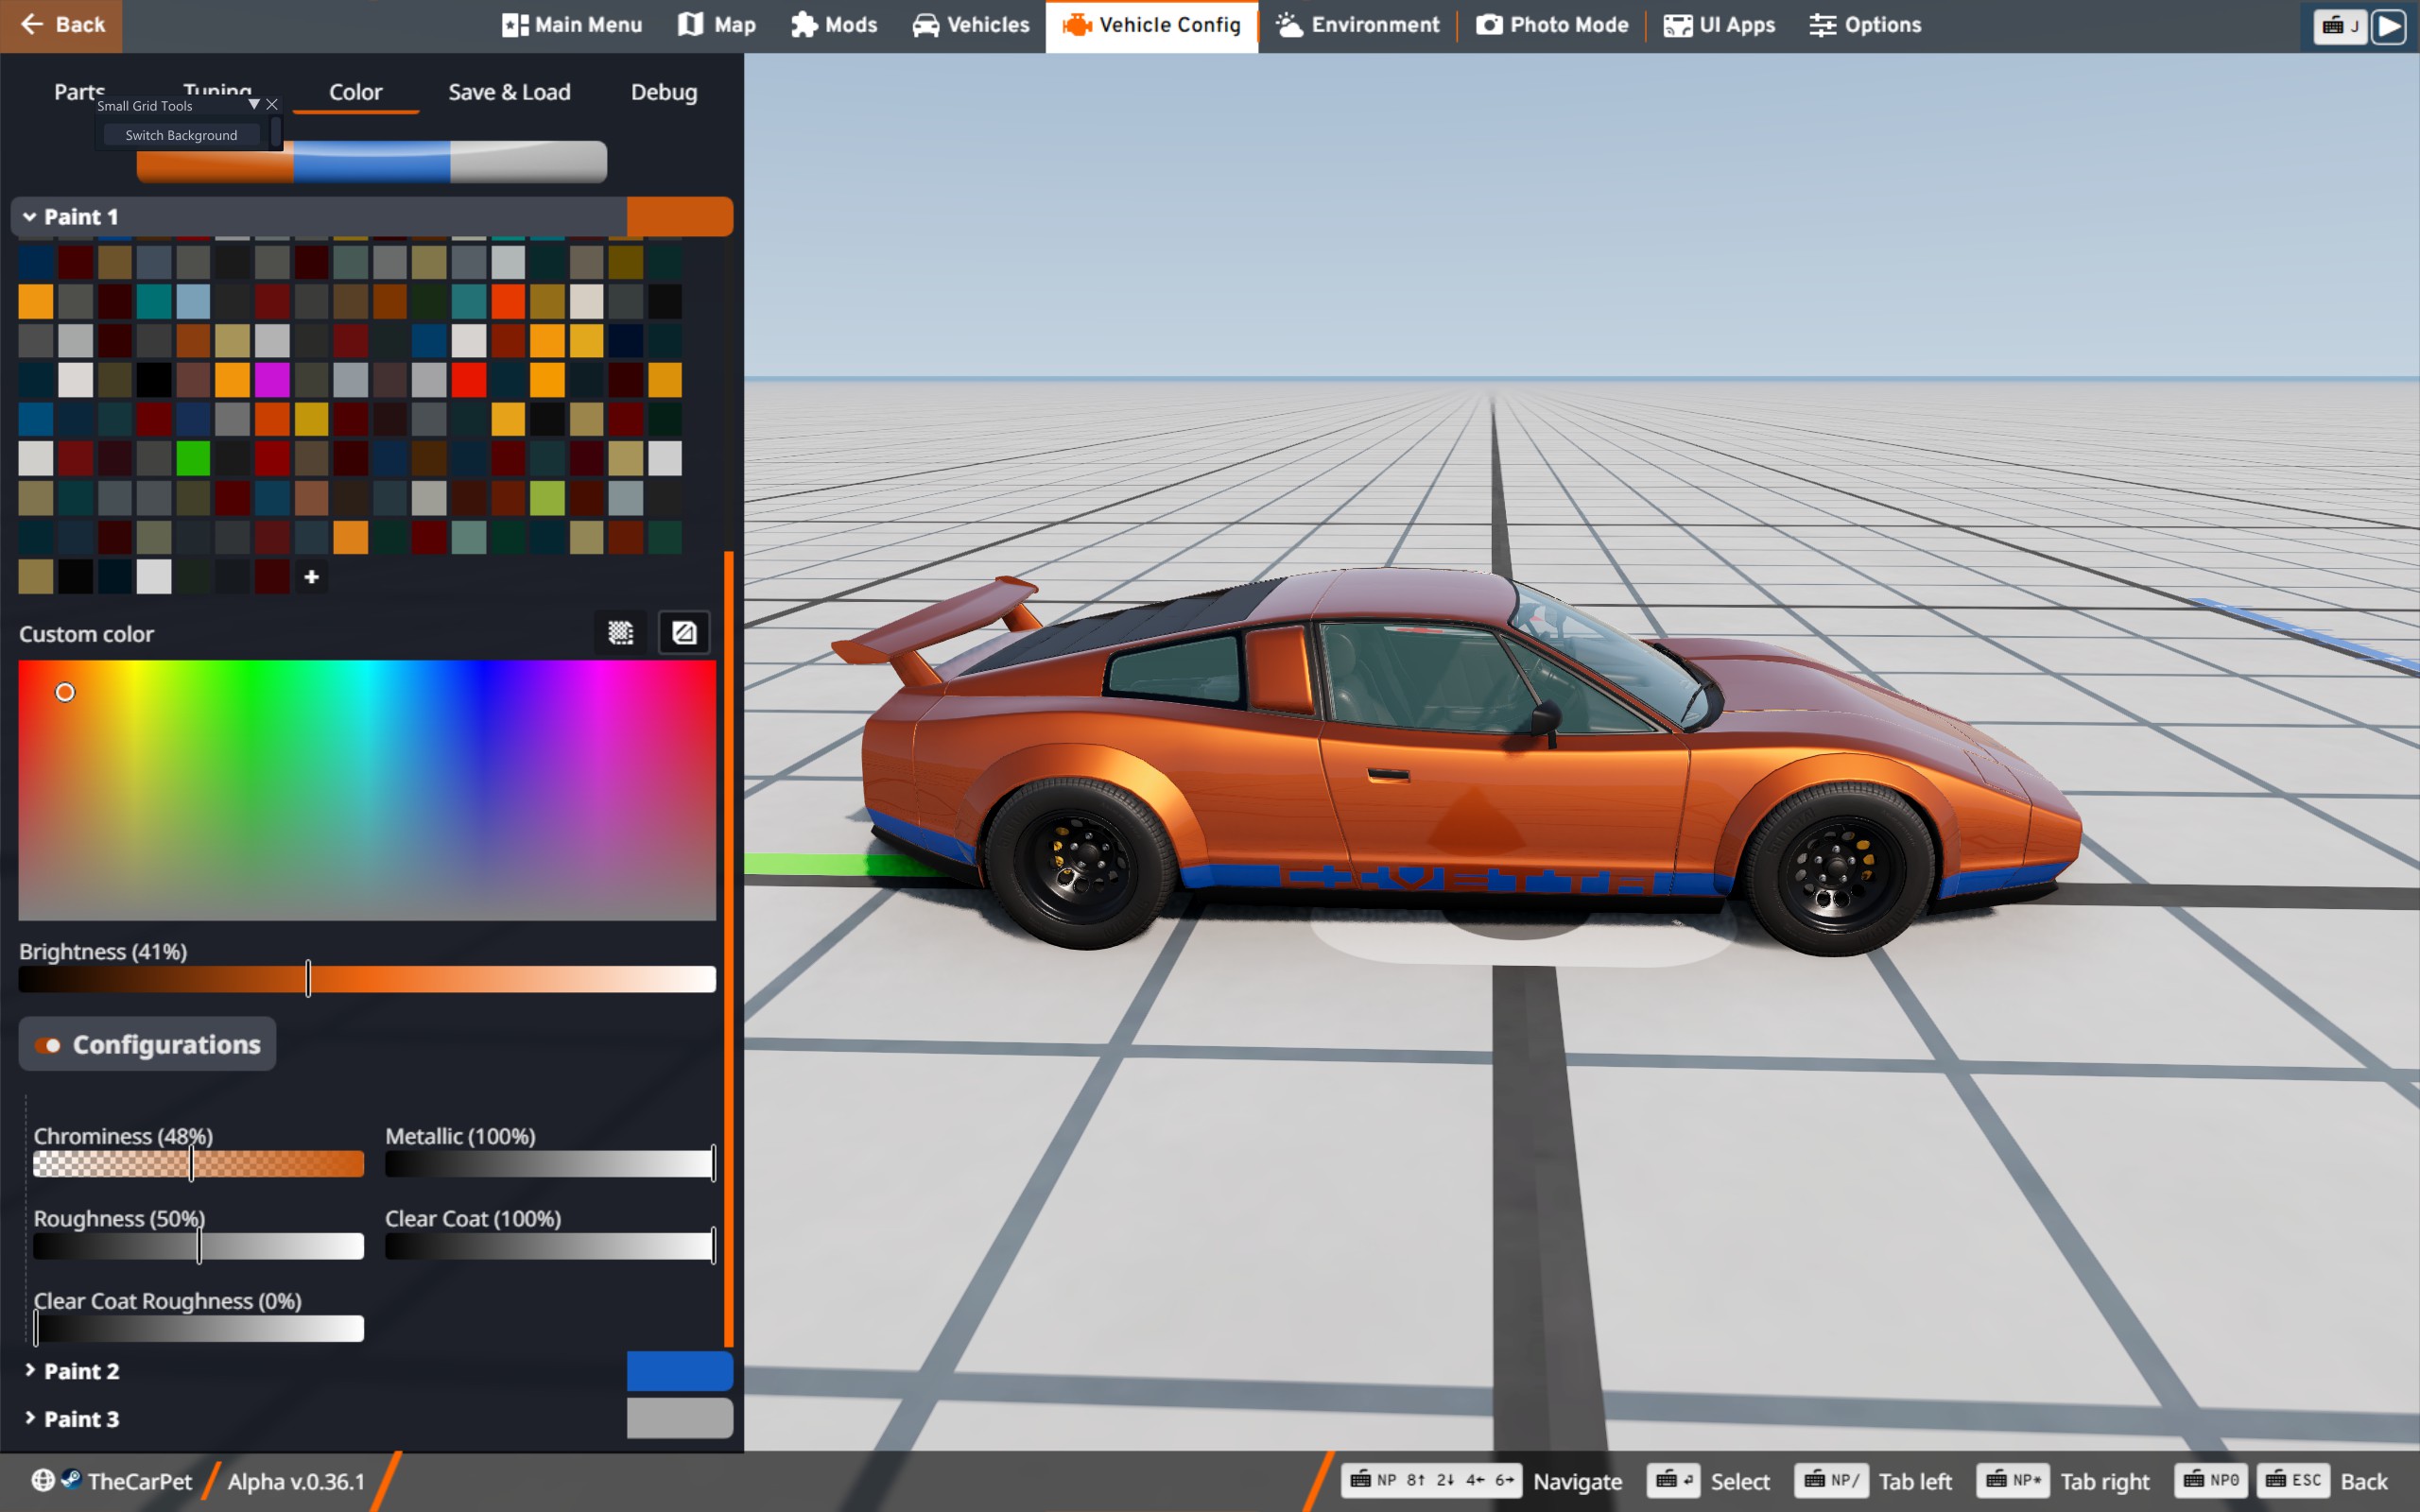Switch to the Save & Load tab
Image resolution: width=2420 pixels, height=1512 pixels.
pyautogui.click(x=509, y=92)
